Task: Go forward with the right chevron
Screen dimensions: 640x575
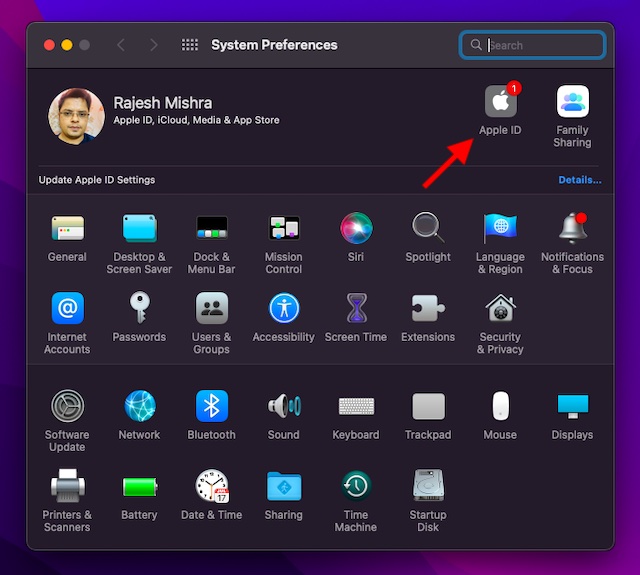Action: click(x=153, y=45)
